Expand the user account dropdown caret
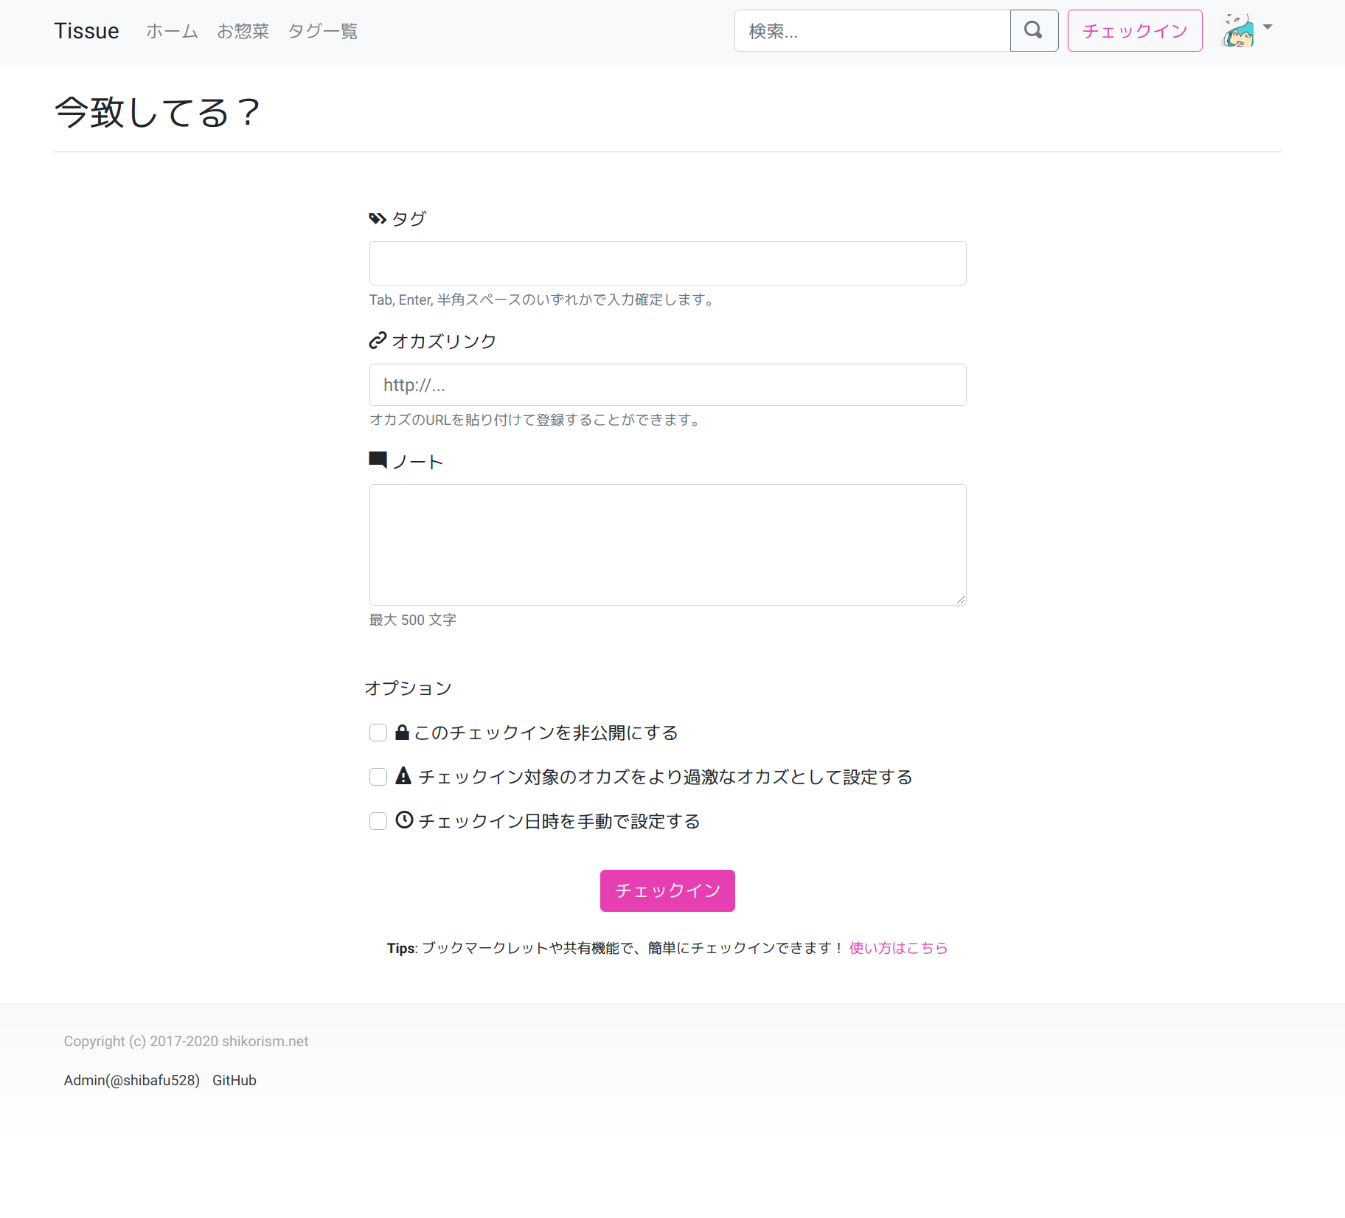The image size is (1345, 1218). (x=1268, y=27)
